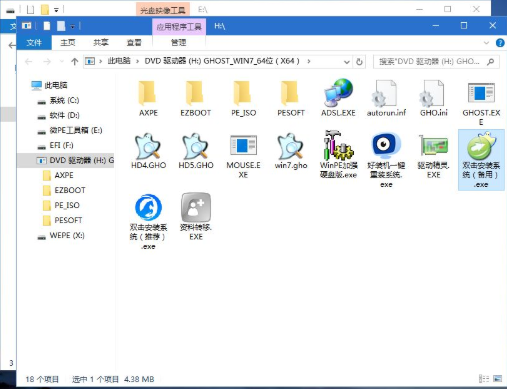Open the EZBOOT folder icon in file list
This screenshot has width=507, height=389.
(195, 92)
